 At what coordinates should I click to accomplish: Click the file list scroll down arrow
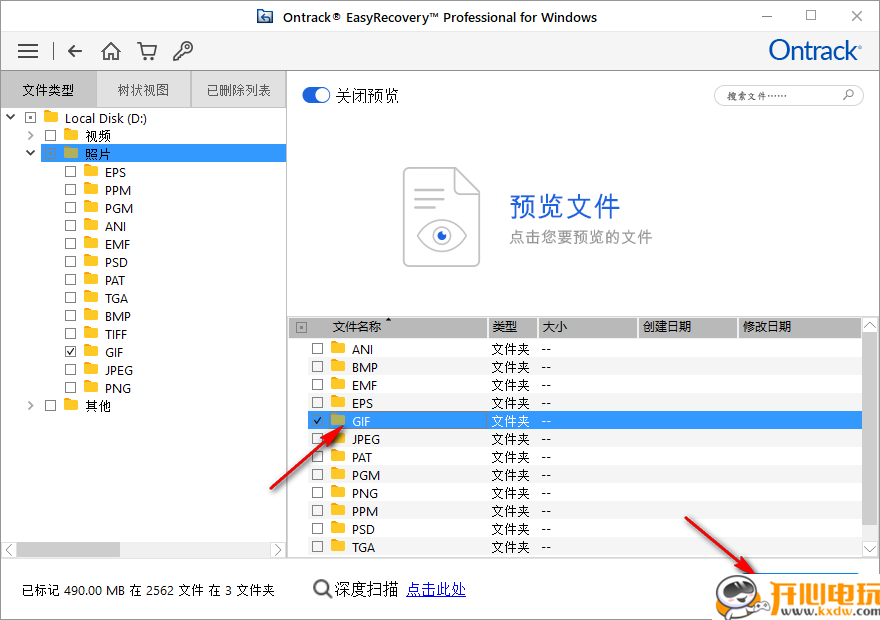(x=870, y=548)
